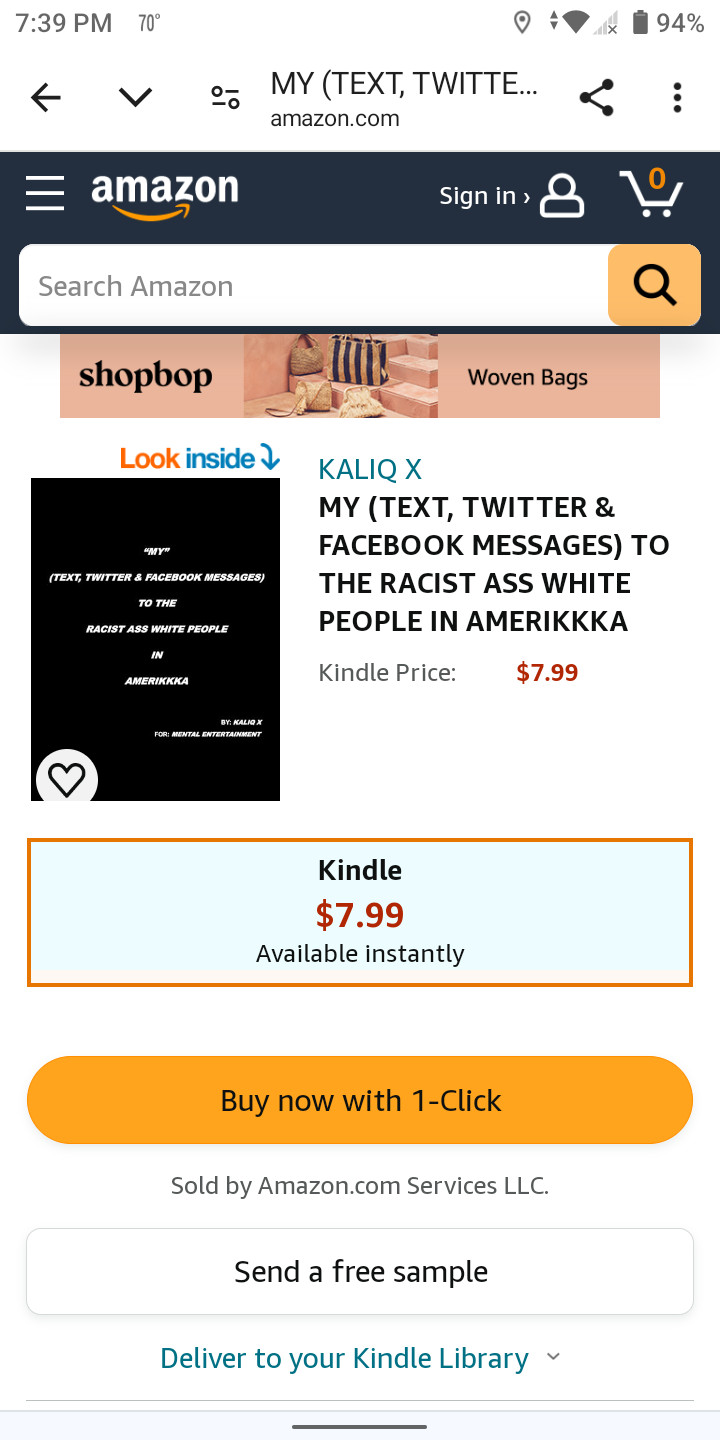Open author KALIQ X link

(370, 469)
